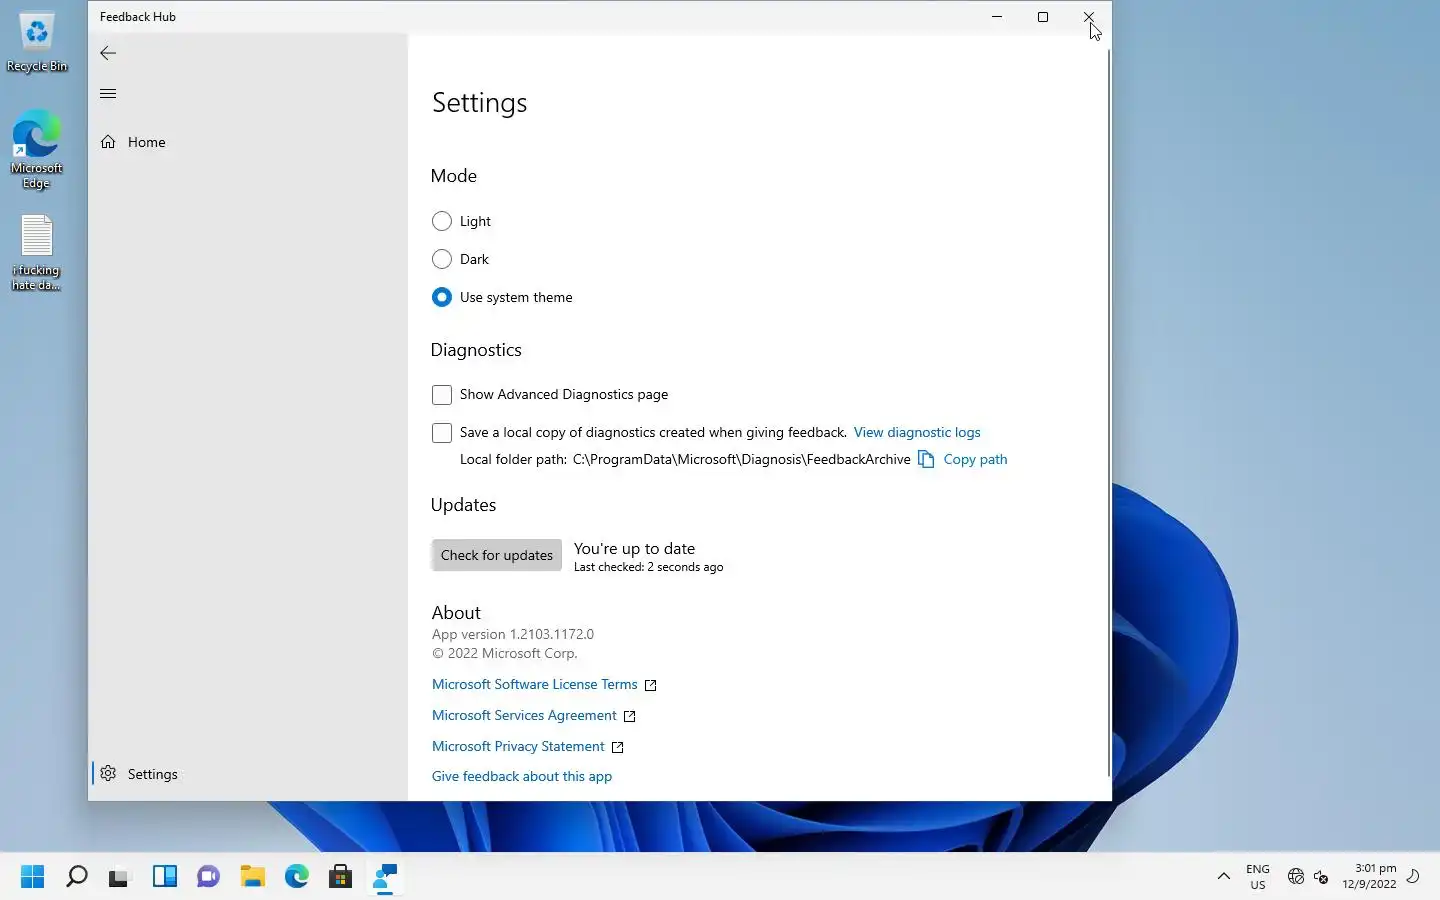
Task: Click the You're up to date text
Action: pos(634,548)
